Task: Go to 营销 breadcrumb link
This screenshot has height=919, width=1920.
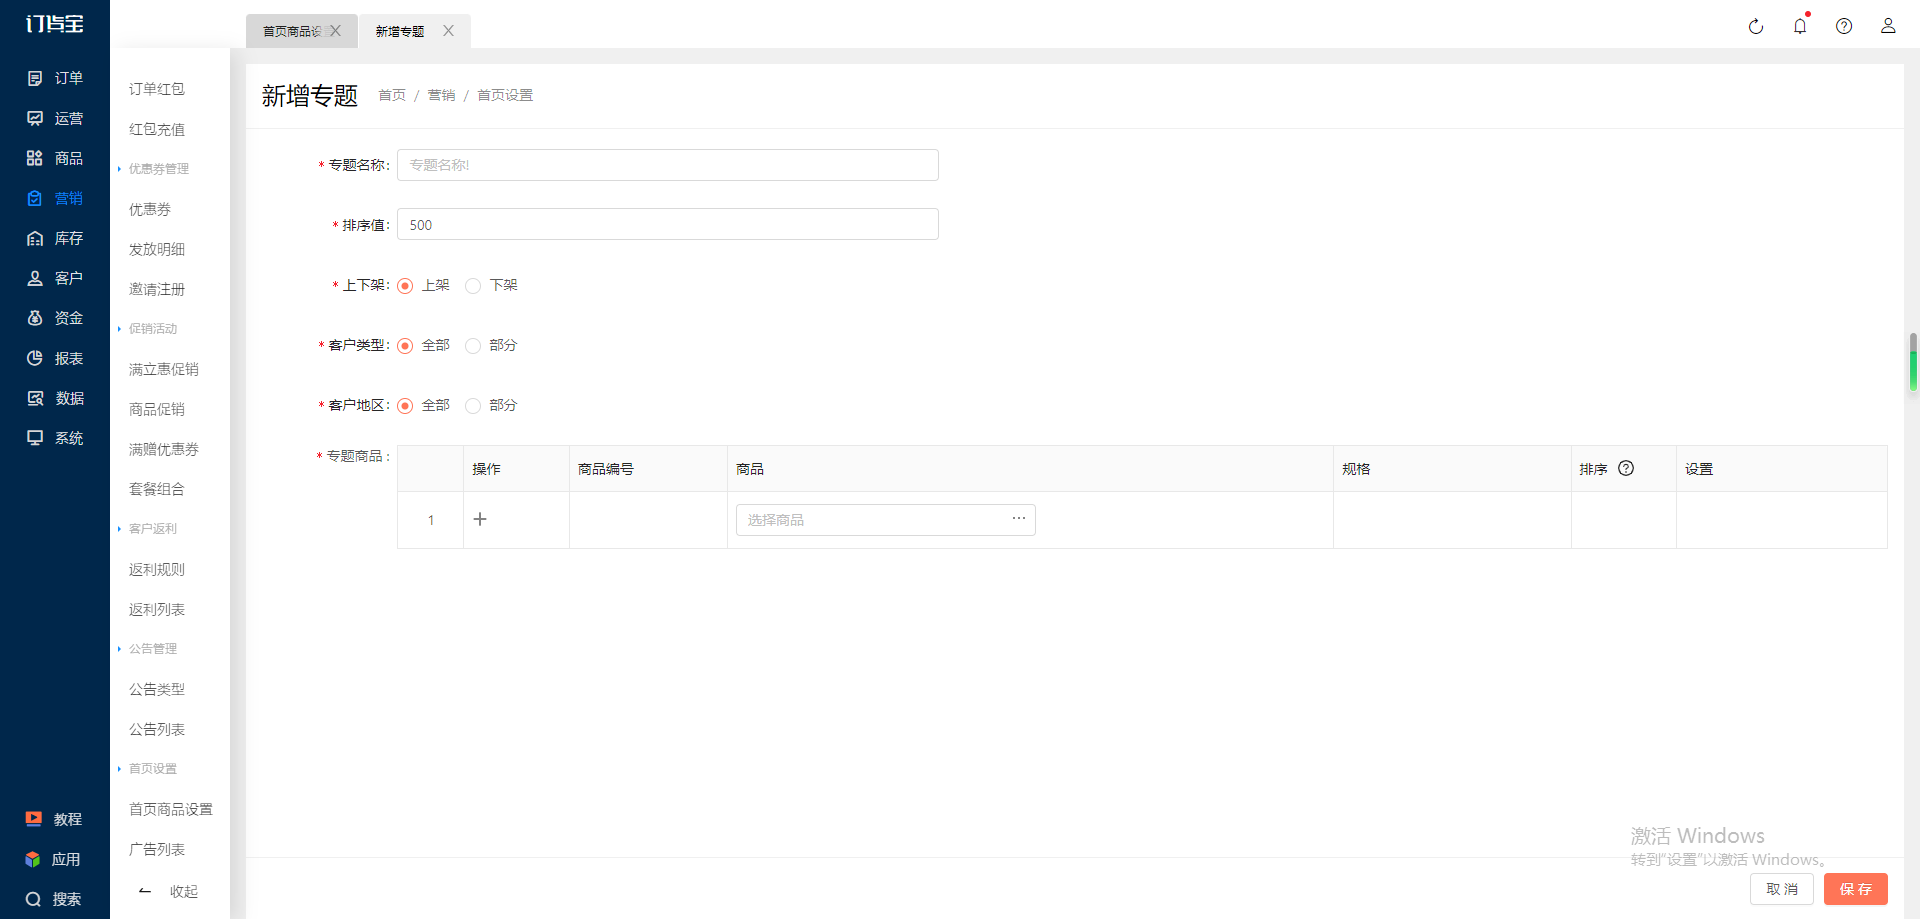Action: click(x=441, y=95)
